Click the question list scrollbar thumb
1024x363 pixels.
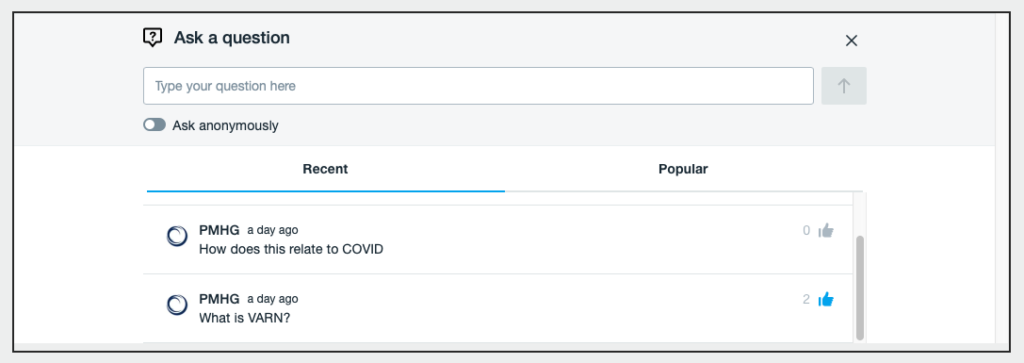860,287
